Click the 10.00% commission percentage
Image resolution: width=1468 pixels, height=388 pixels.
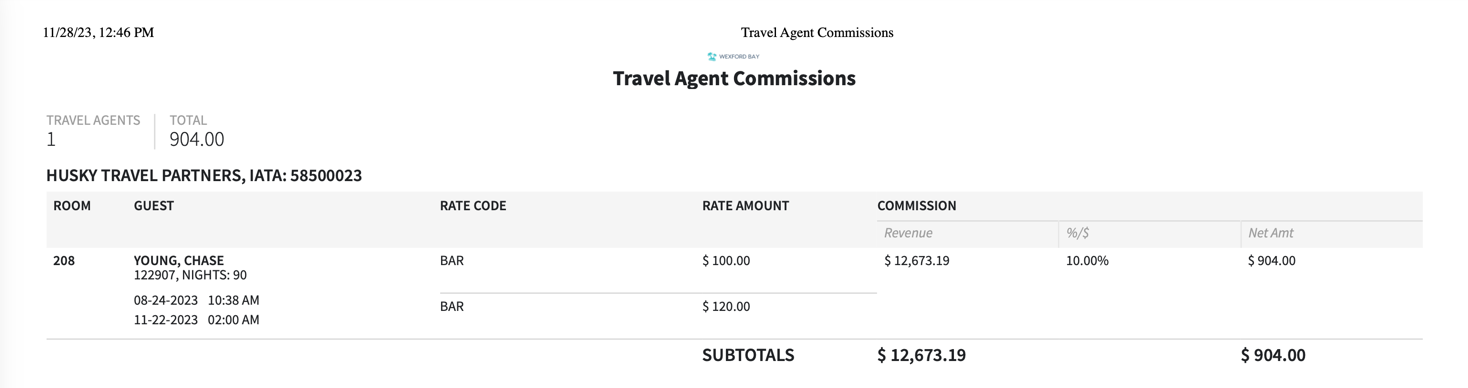pyautogui.click(x=1087, y=261)
